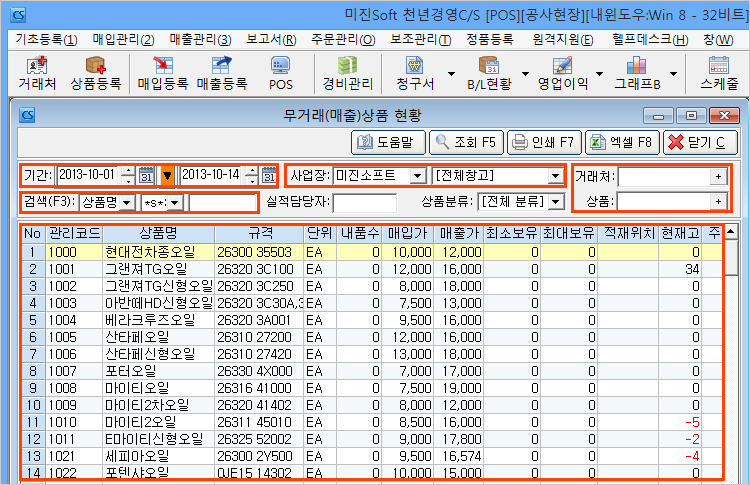The width and height of the screenshot is (750, 485).
Task: Click the plus button beside 거래처 field
Action: [718, 176]
